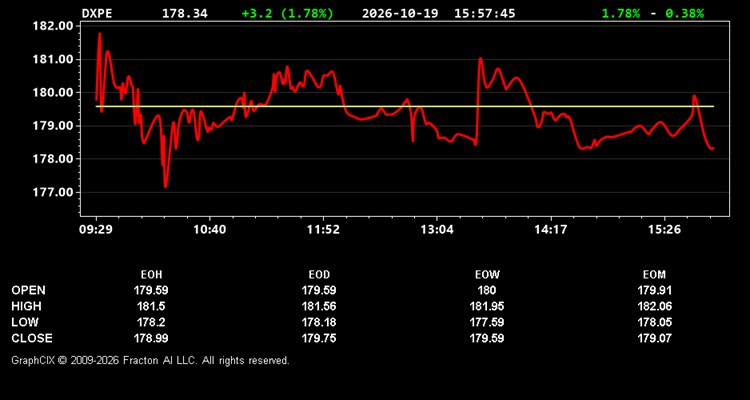Click EOD low value 178.18

(319, 322)
